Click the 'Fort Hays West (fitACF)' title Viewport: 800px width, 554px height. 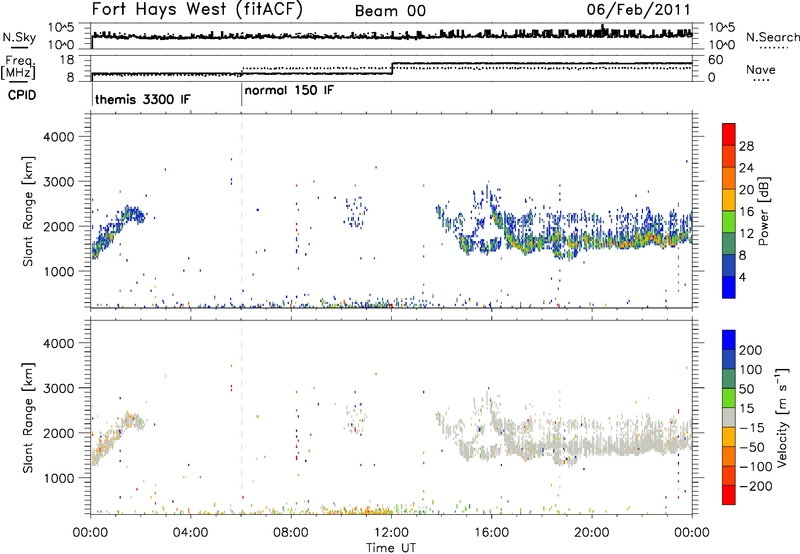pyautogui.click(x=197, y=10)
